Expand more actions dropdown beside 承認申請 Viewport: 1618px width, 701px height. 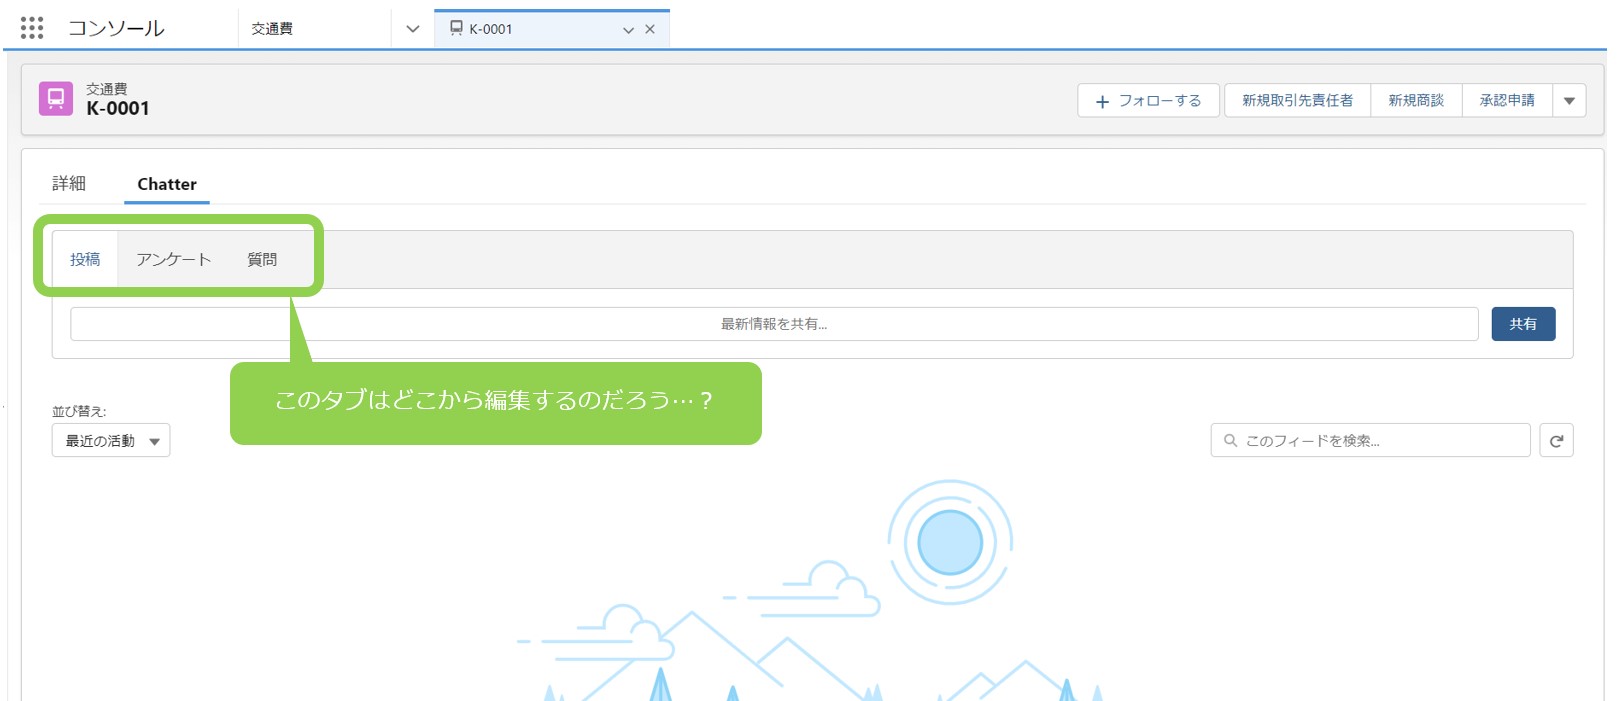pyautogui.click(x=1569, y=101)
